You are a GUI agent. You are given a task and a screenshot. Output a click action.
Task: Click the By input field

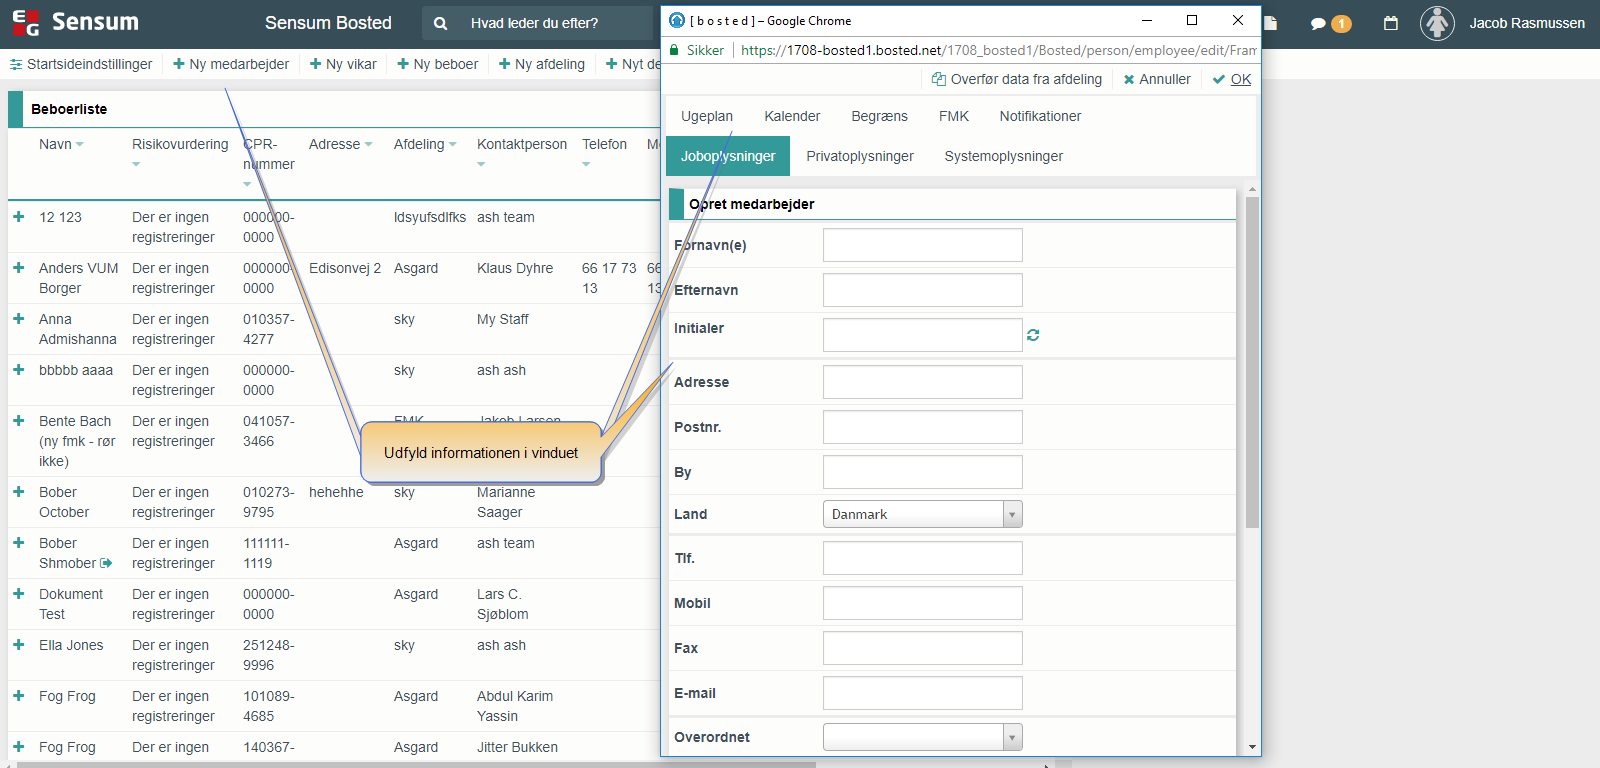tap(922, 472)
